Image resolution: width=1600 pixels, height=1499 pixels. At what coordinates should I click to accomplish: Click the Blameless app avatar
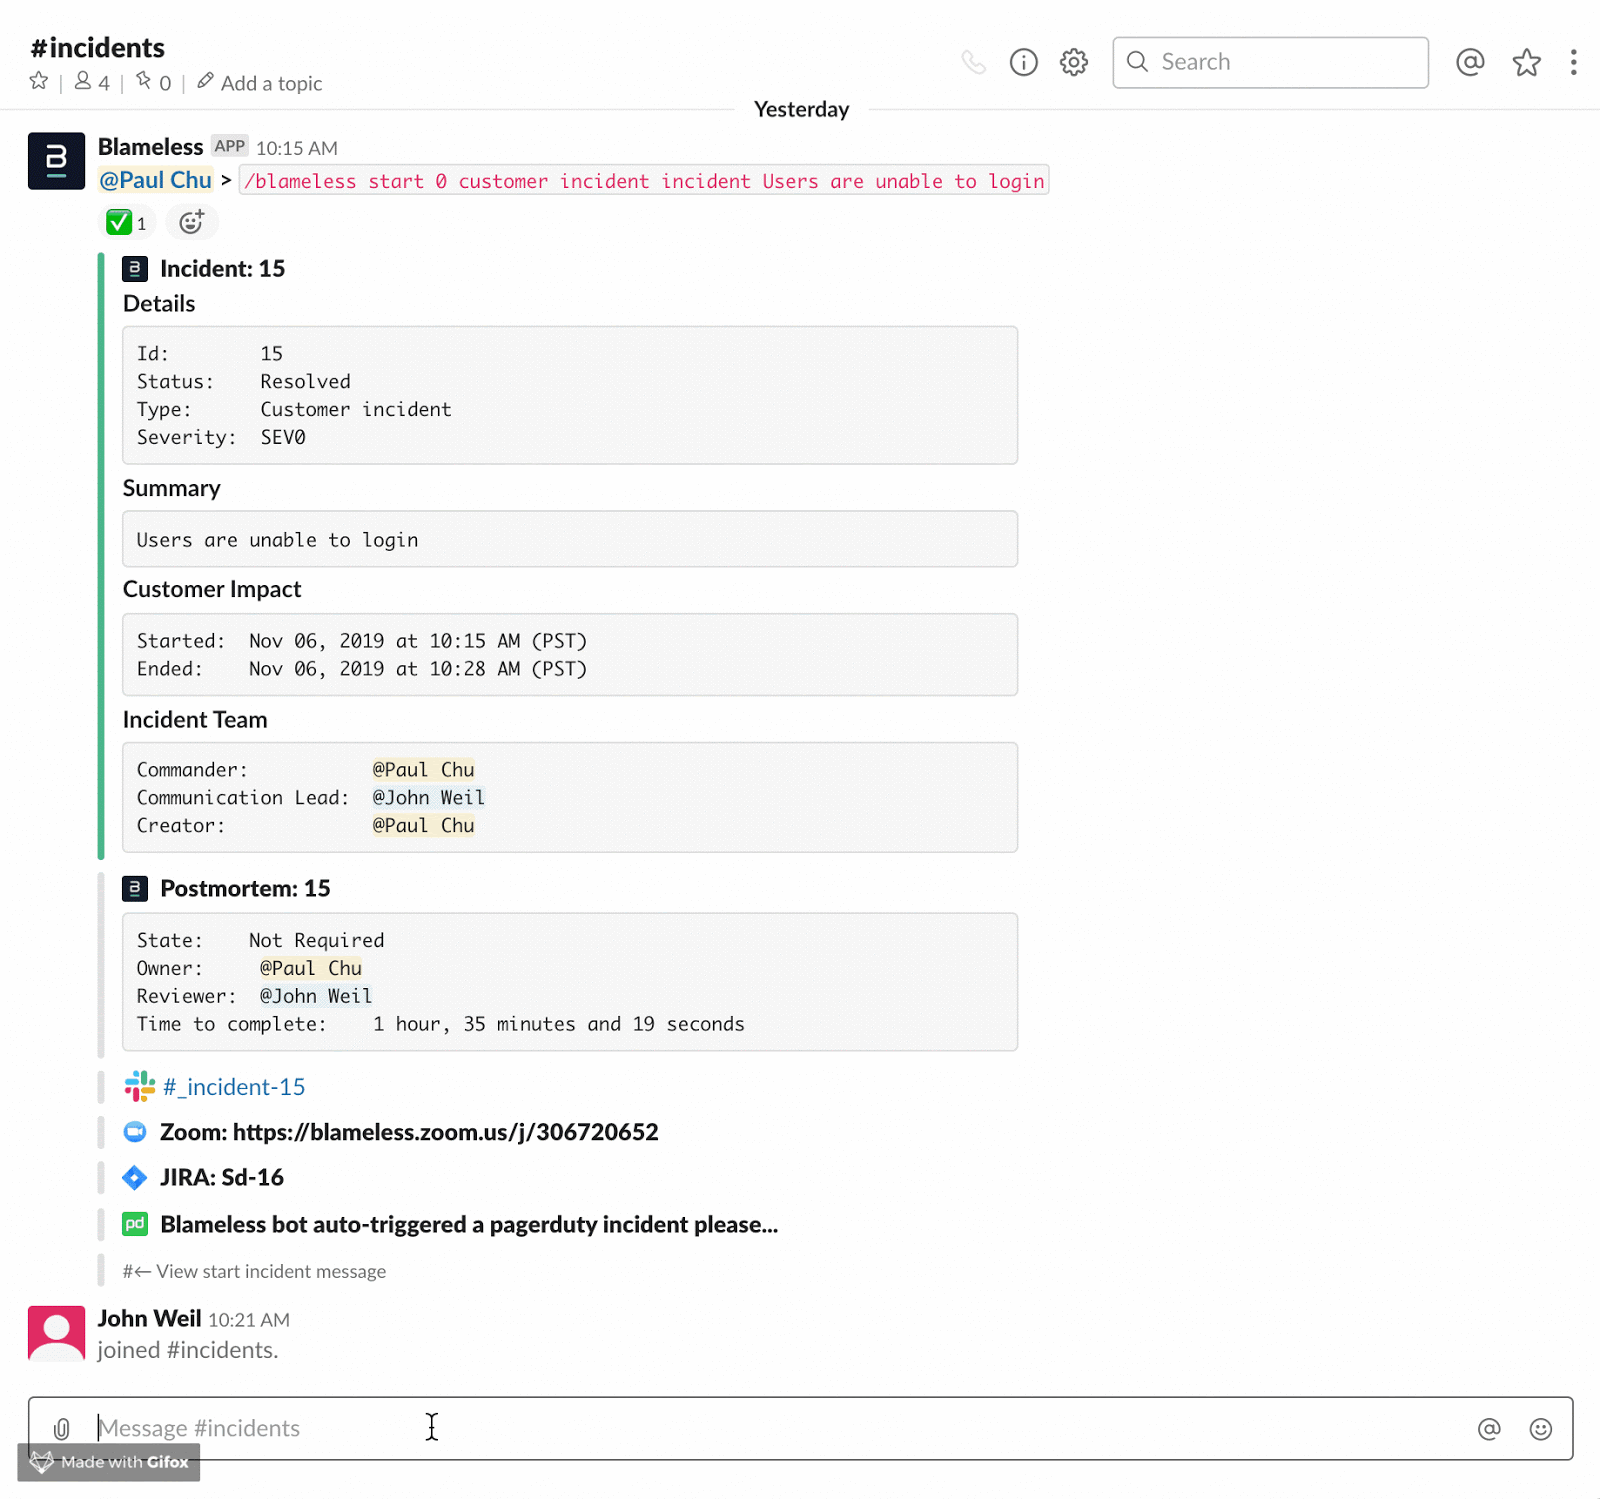click(56, 160)
